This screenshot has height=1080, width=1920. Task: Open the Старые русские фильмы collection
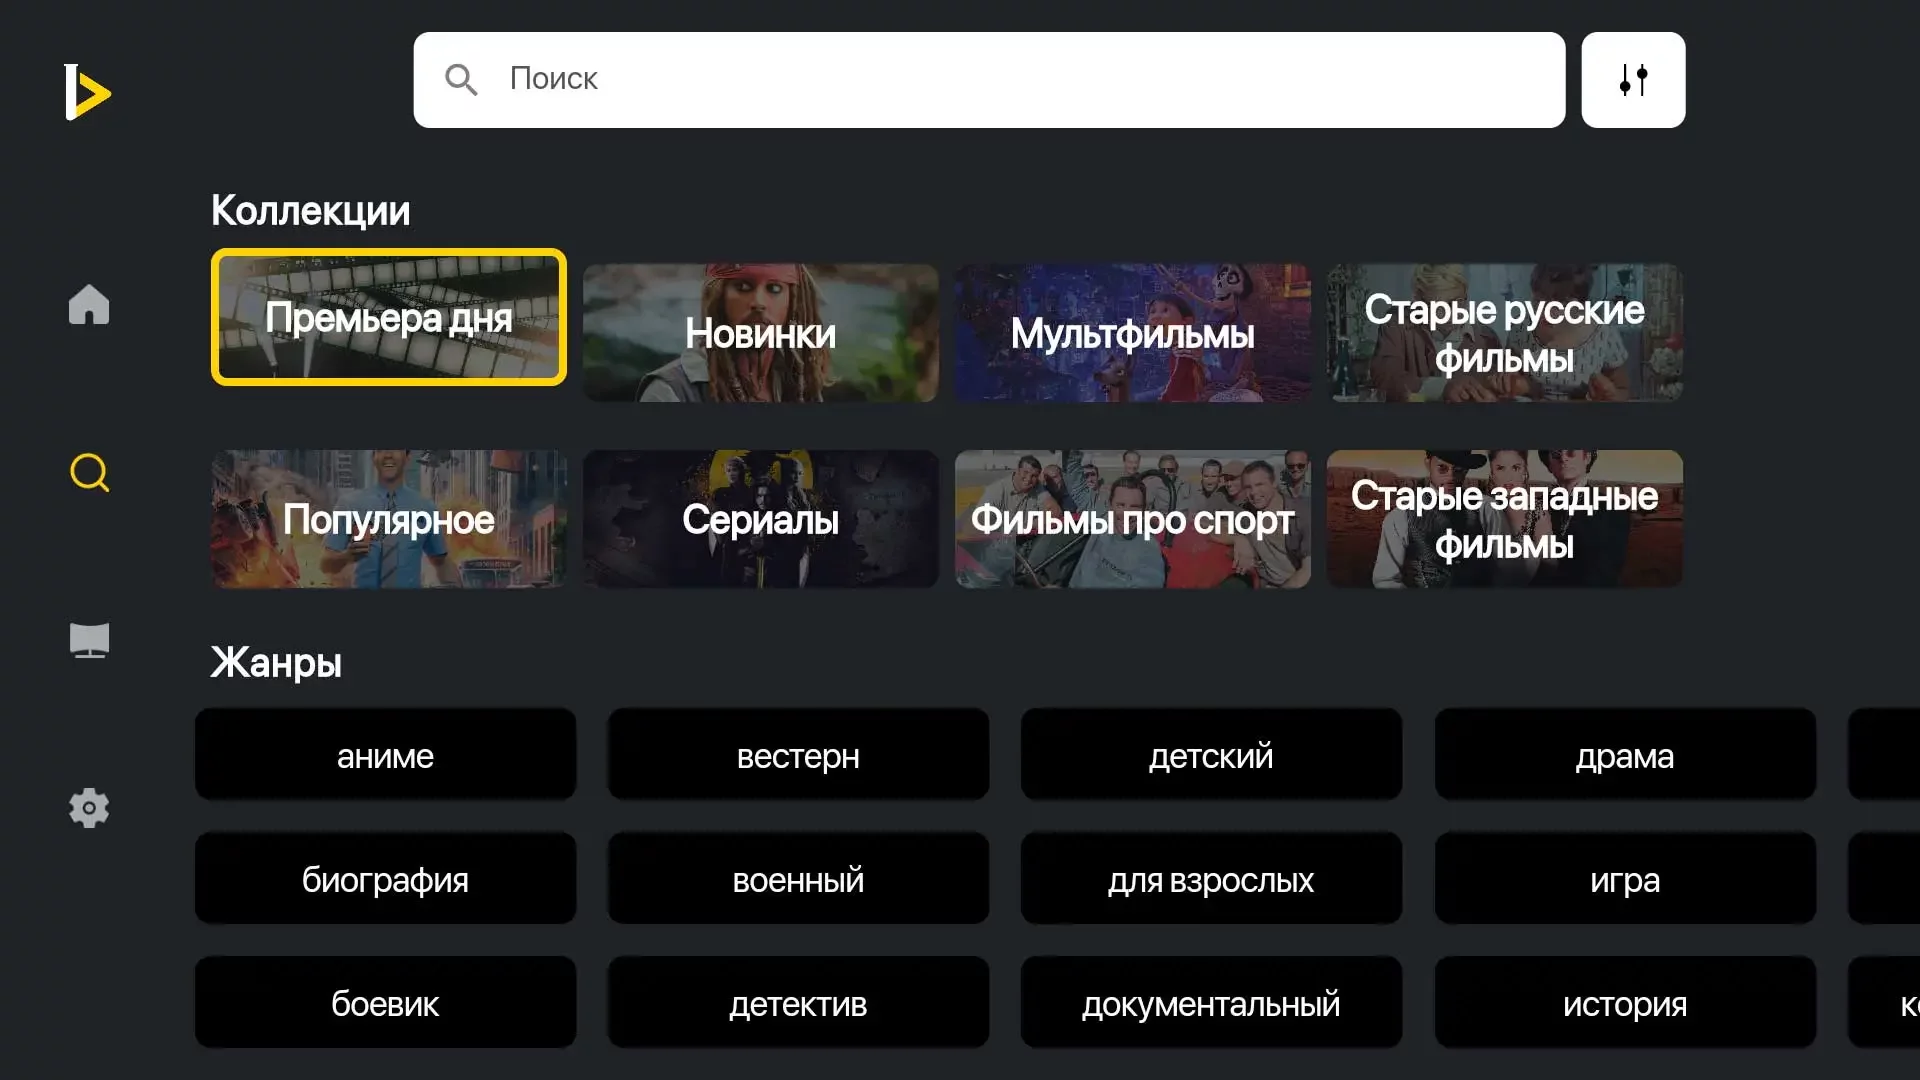1504,333
